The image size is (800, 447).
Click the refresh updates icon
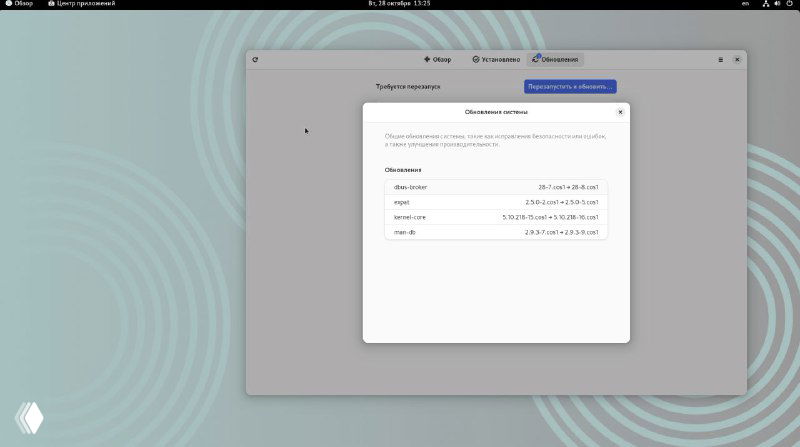click(x=255, y=59)
